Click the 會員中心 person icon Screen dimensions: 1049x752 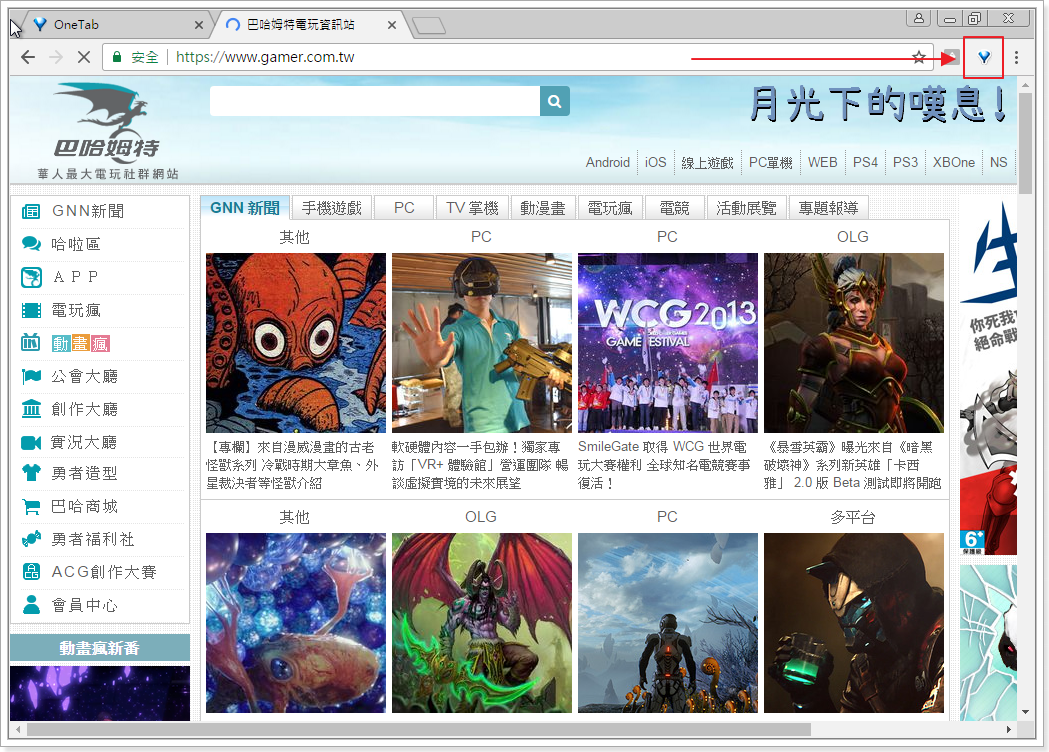pos(31,605)
